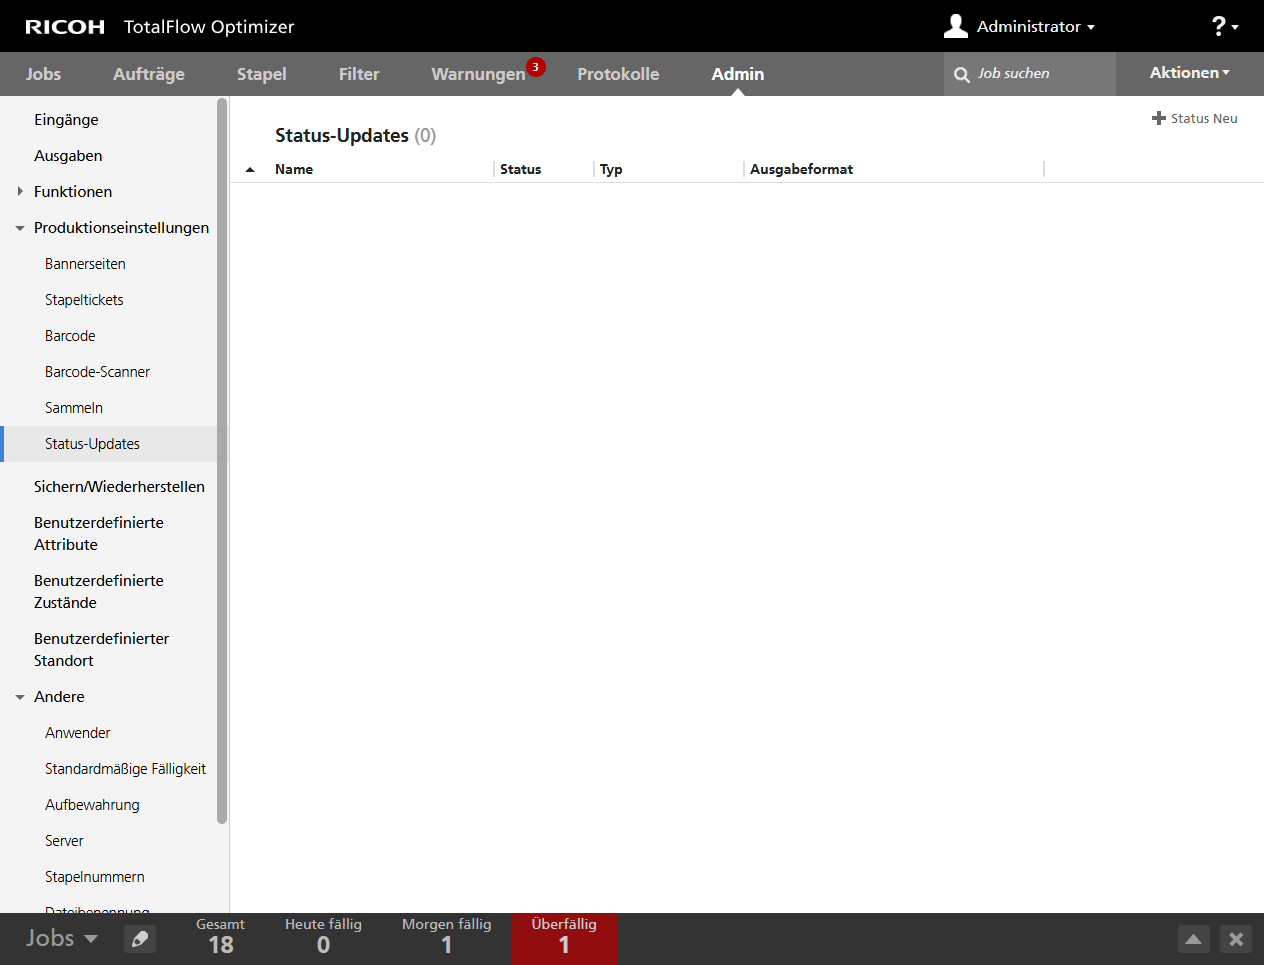Open the red Warnungen notification badge
This screenshot has height=965, width=1264.
[x=536, y=67]
